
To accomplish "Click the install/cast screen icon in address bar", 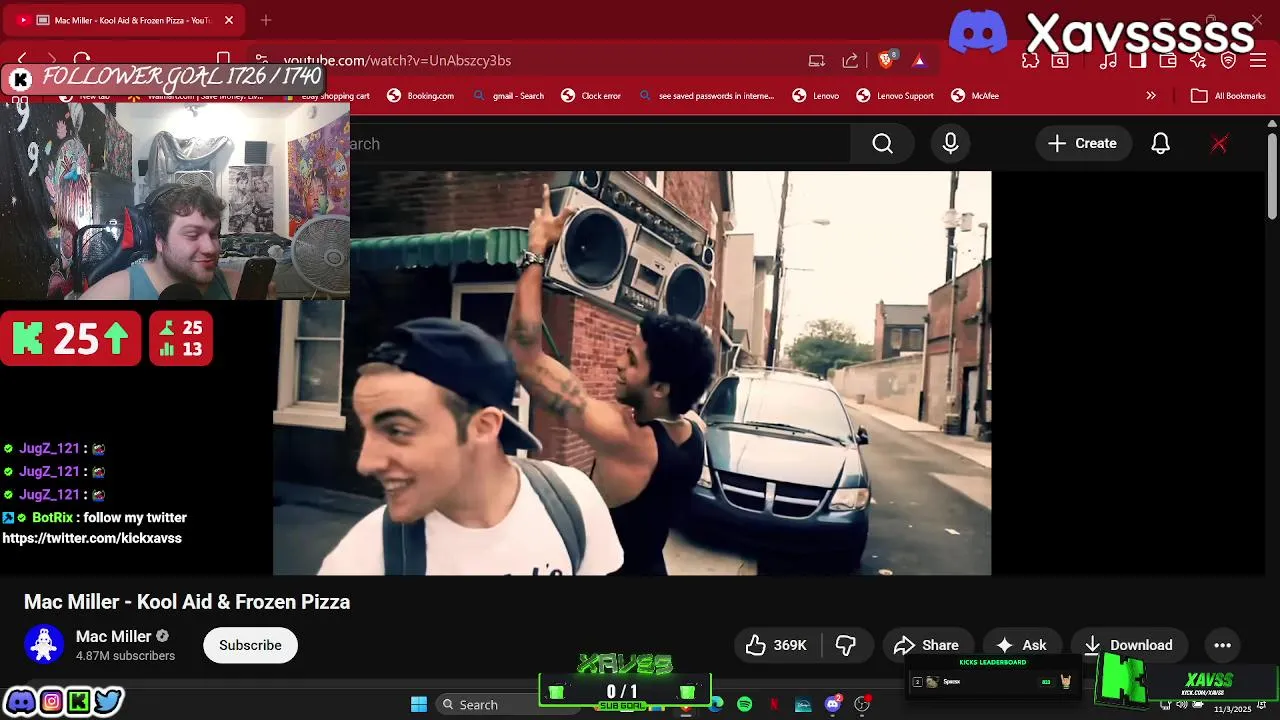I will [x=817, y=60].
